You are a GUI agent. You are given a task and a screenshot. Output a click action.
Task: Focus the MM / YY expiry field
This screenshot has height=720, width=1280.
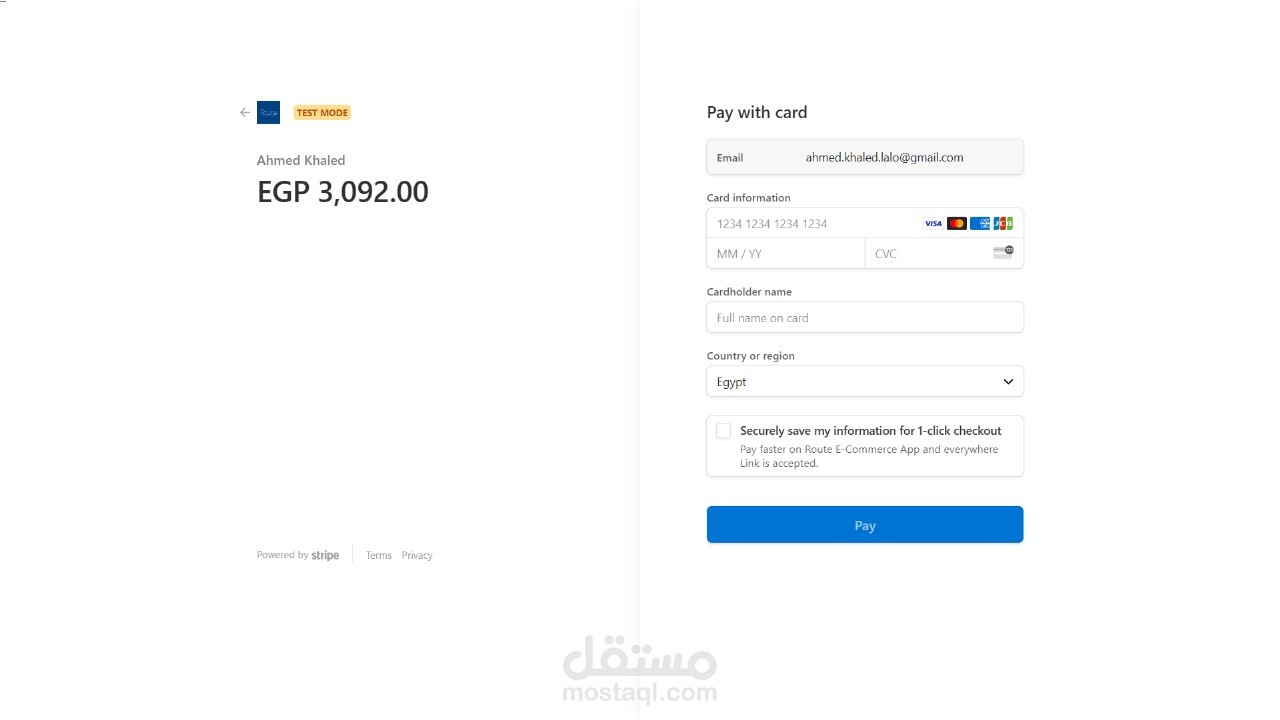click(x=786, y=254)
